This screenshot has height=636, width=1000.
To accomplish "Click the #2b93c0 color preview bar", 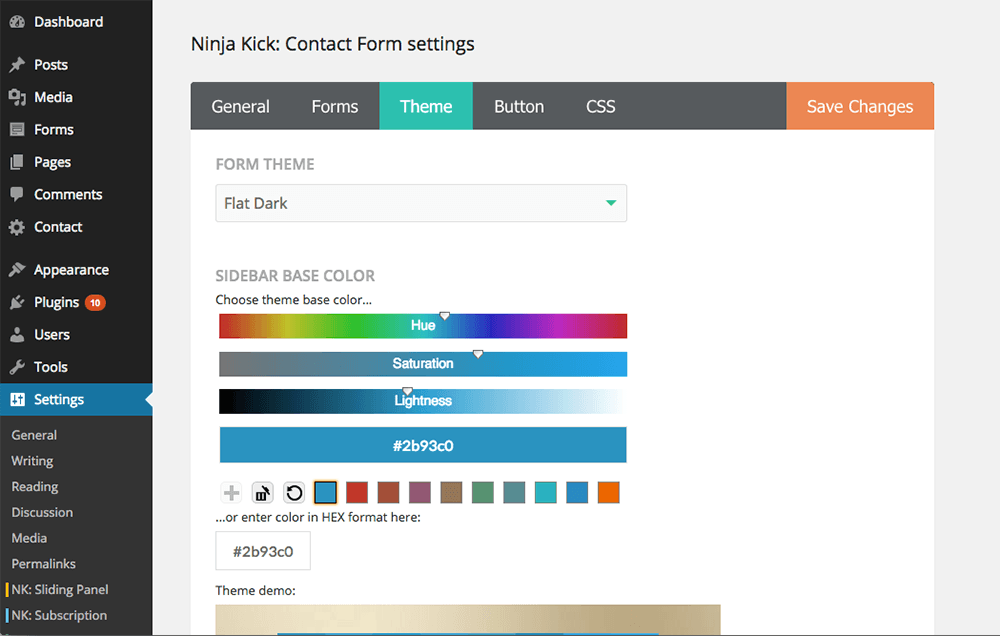I will pos(423,445).
